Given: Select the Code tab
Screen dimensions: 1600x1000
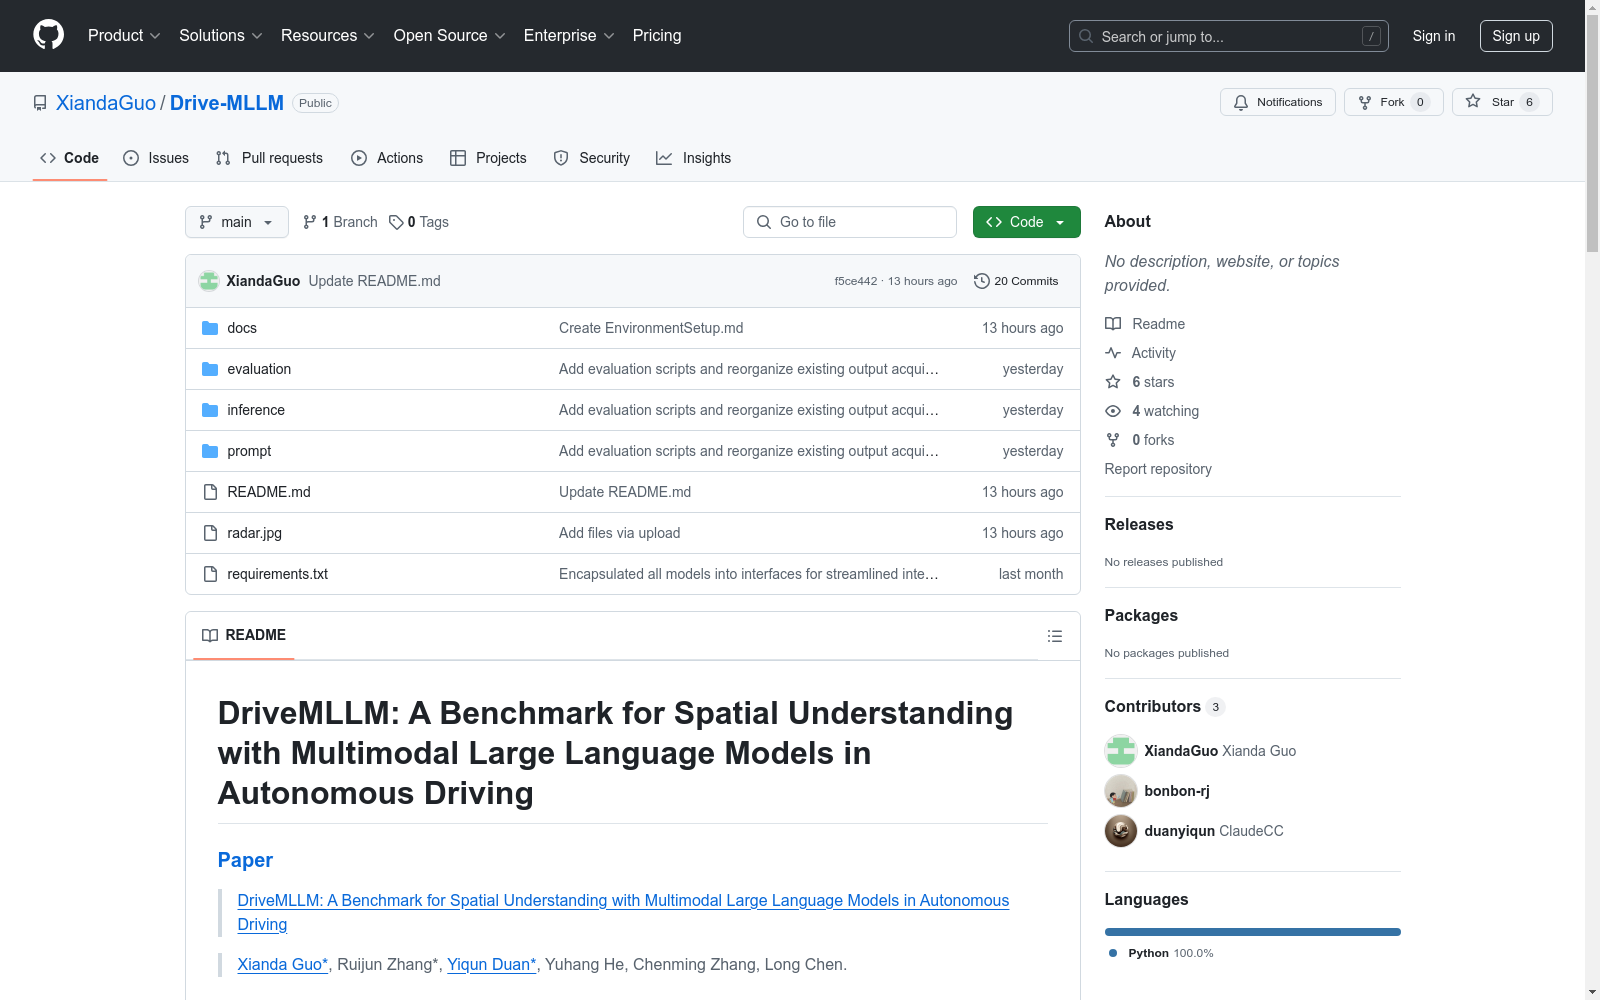Looking at the screenshot, I should coord(69,158).
